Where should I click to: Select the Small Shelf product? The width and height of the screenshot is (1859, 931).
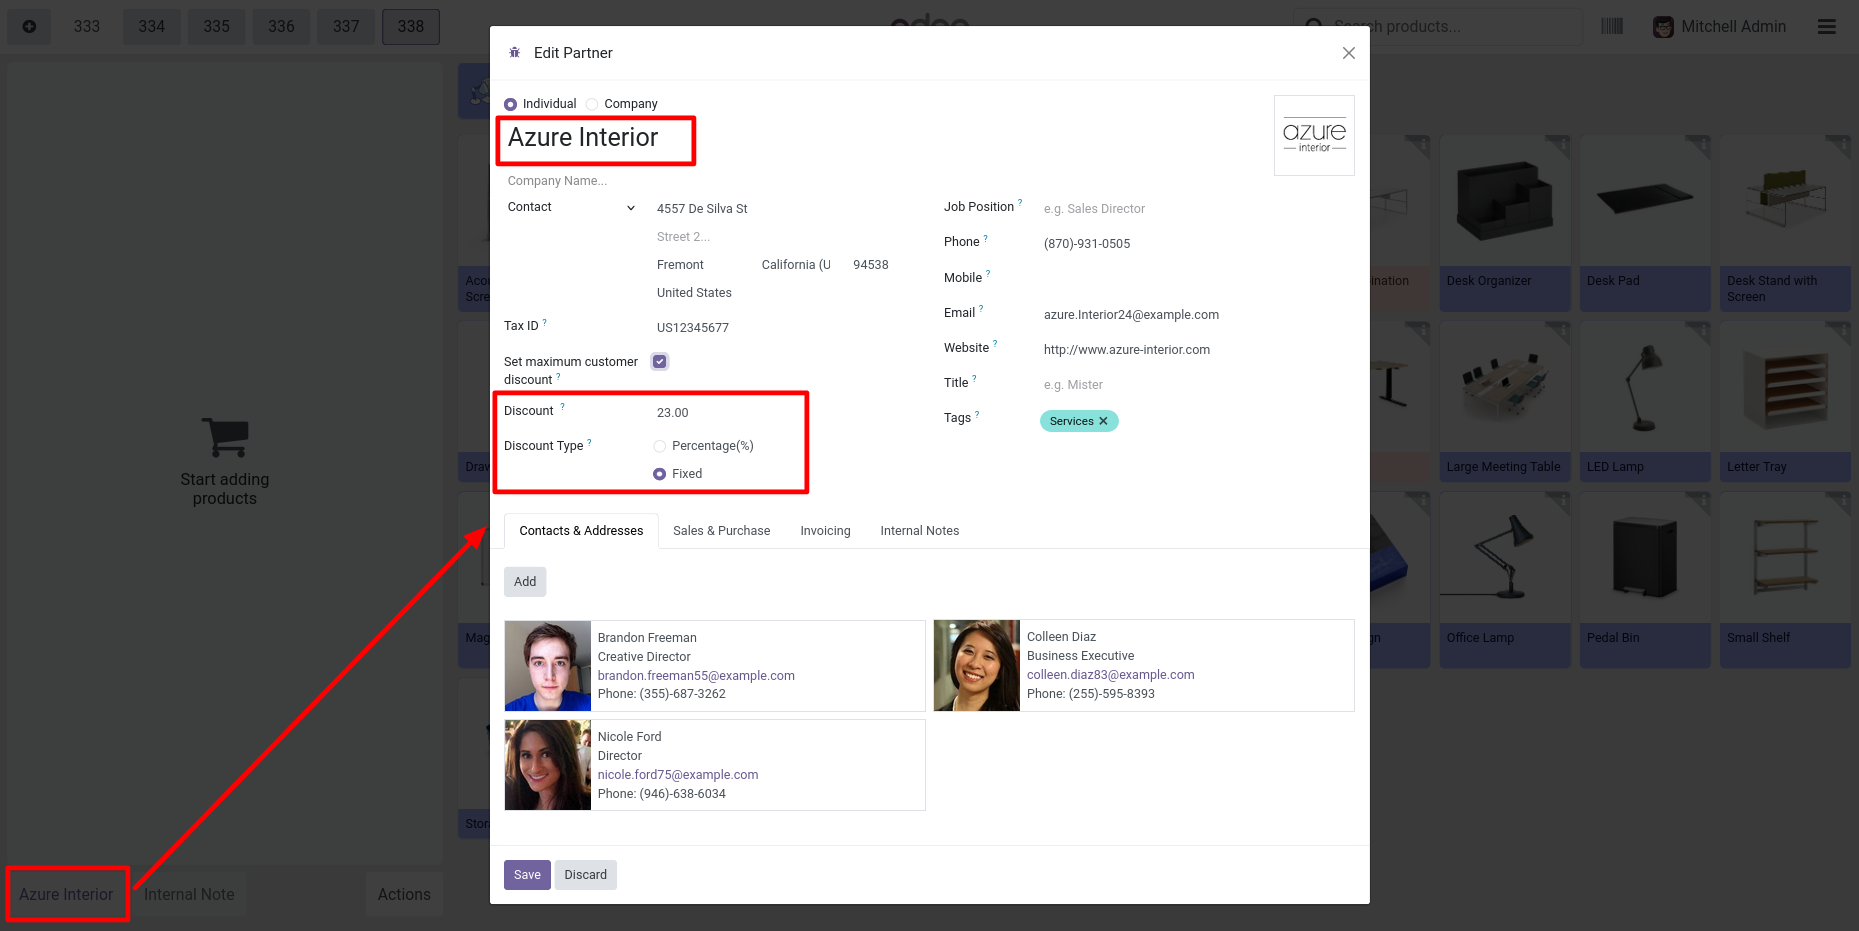click(1785, 580)
